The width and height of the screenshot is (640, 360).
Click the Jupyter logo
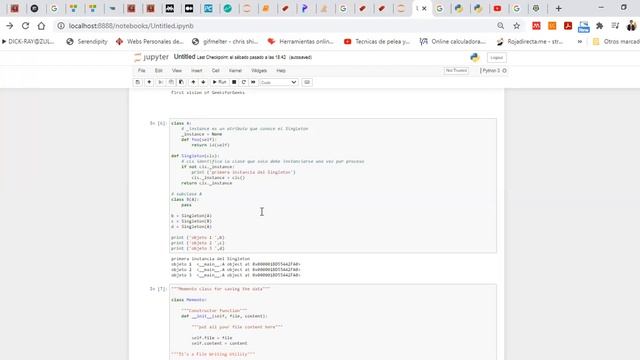(x=151, y=57)
